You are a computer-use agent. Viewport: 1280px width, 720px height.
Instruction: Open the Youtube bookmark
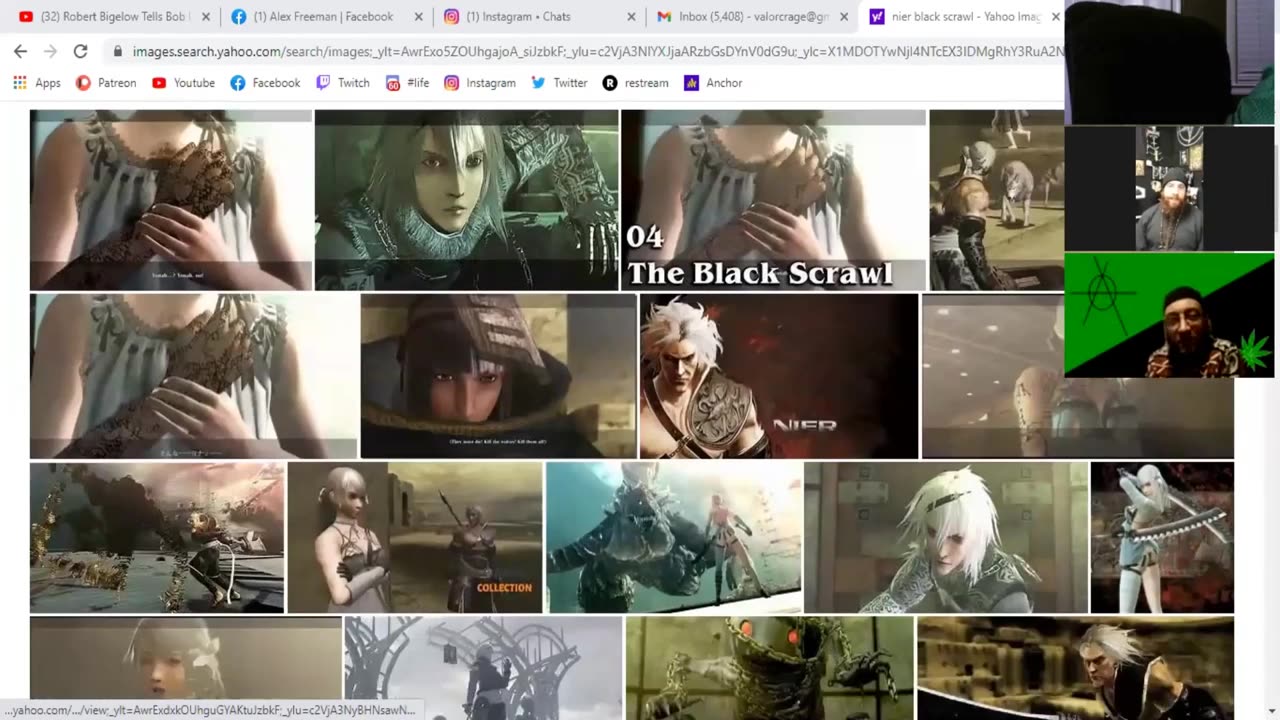(183, 83)
